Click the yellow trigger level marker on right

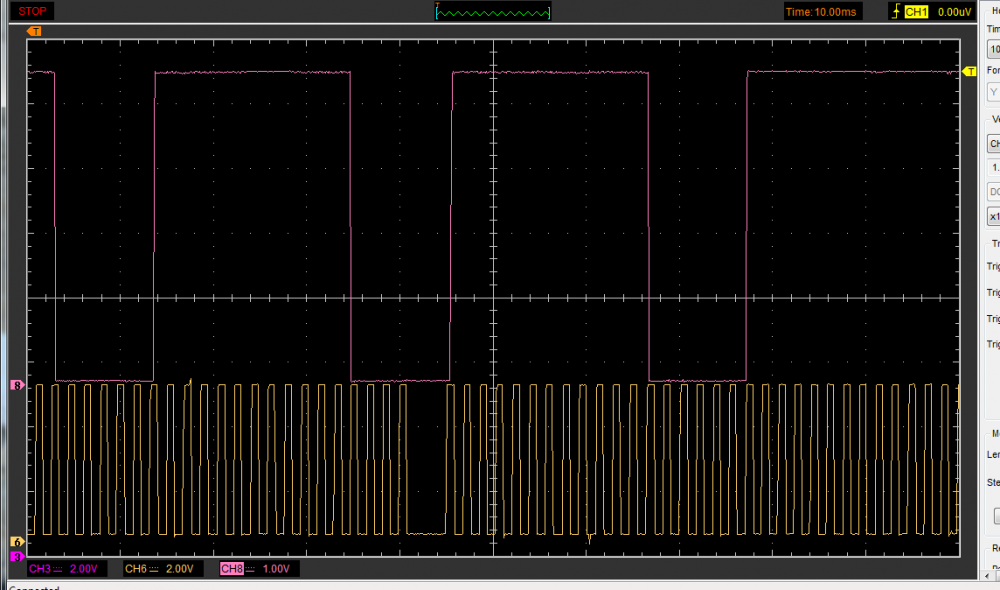coord(968,72)
